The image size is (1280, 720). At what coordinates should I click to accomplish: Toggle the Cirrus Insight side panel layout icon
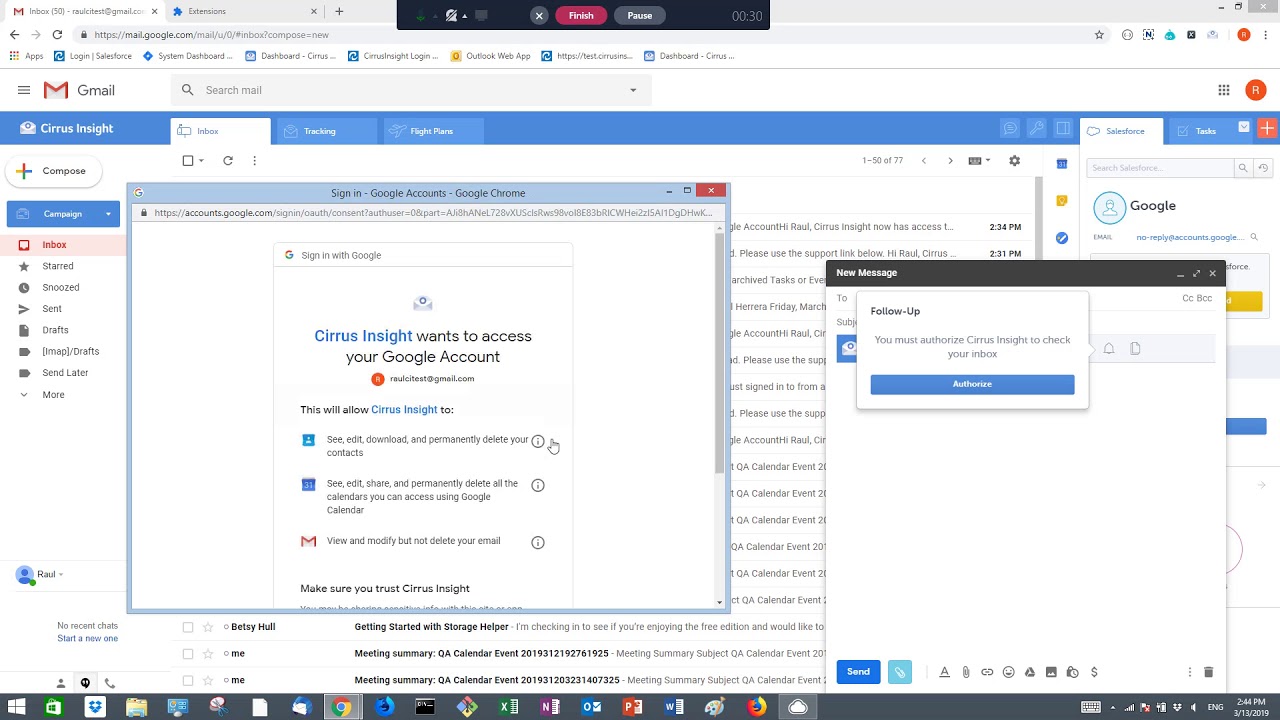pyautogui.click(x=1063, y=129)
